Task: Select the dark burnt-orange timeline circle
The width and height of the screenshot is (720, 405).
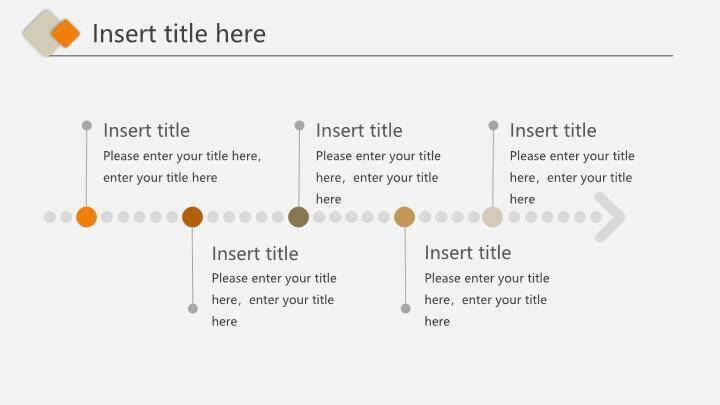Action: (x=193, y=217)
